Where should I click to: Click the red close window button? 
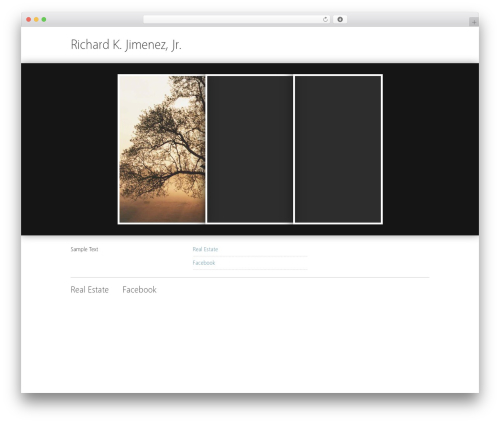point(29,20)
